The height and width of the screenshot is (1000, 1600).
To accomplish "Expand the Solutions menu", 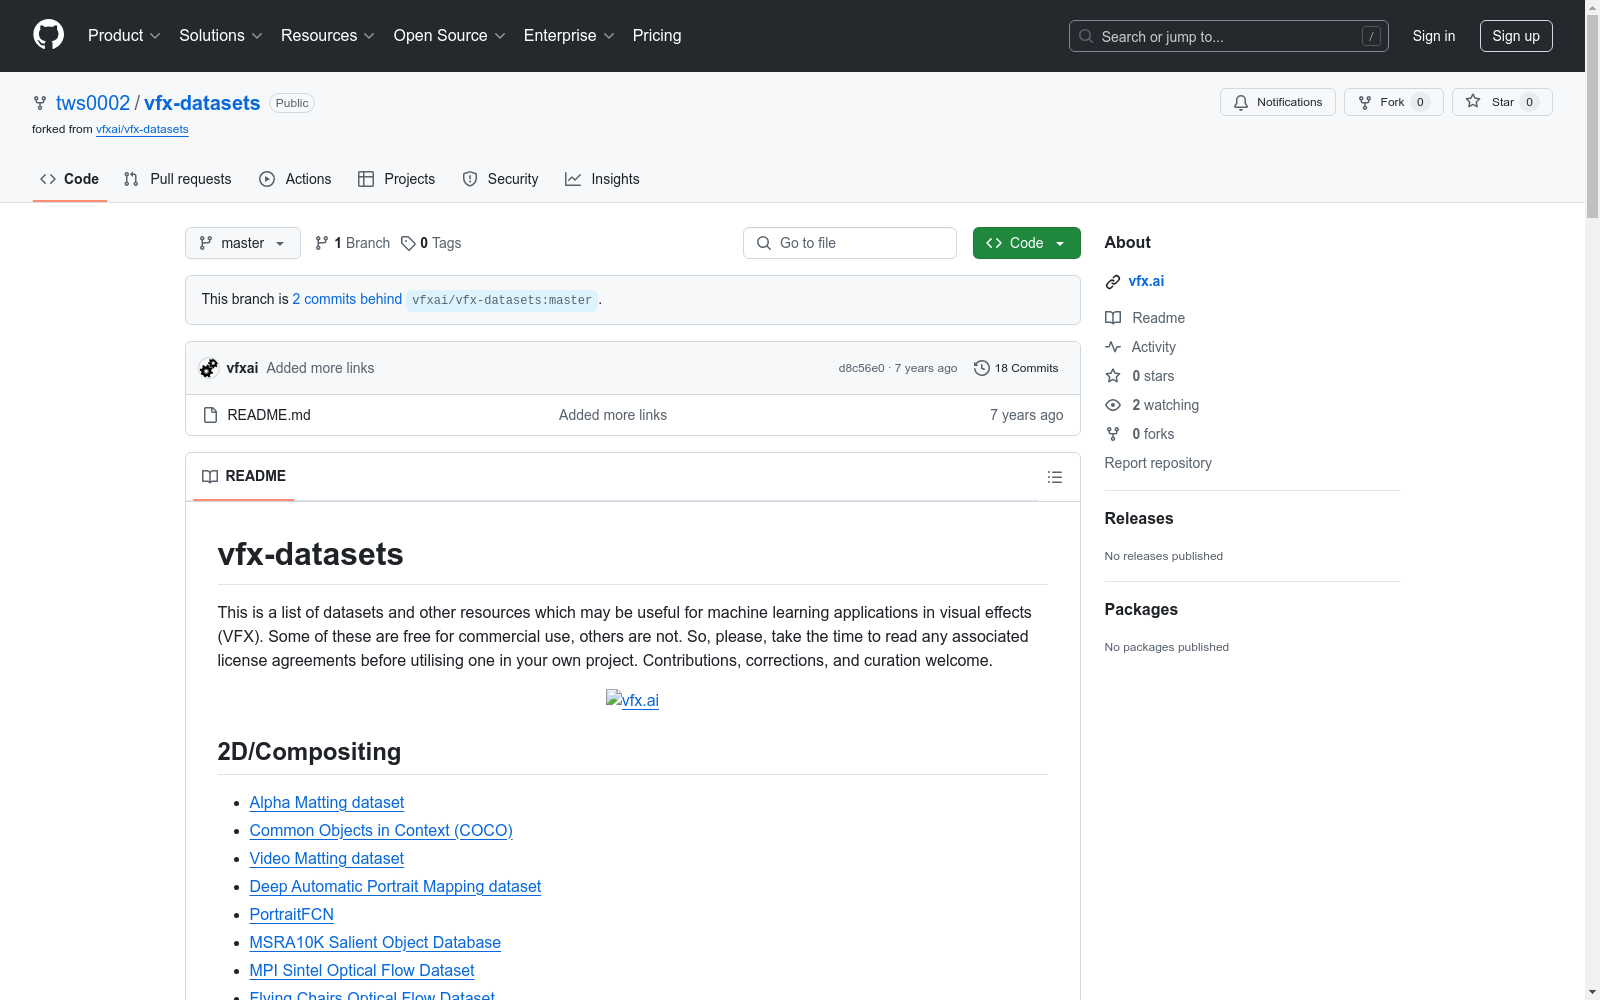I will click(x=220, y=35).
